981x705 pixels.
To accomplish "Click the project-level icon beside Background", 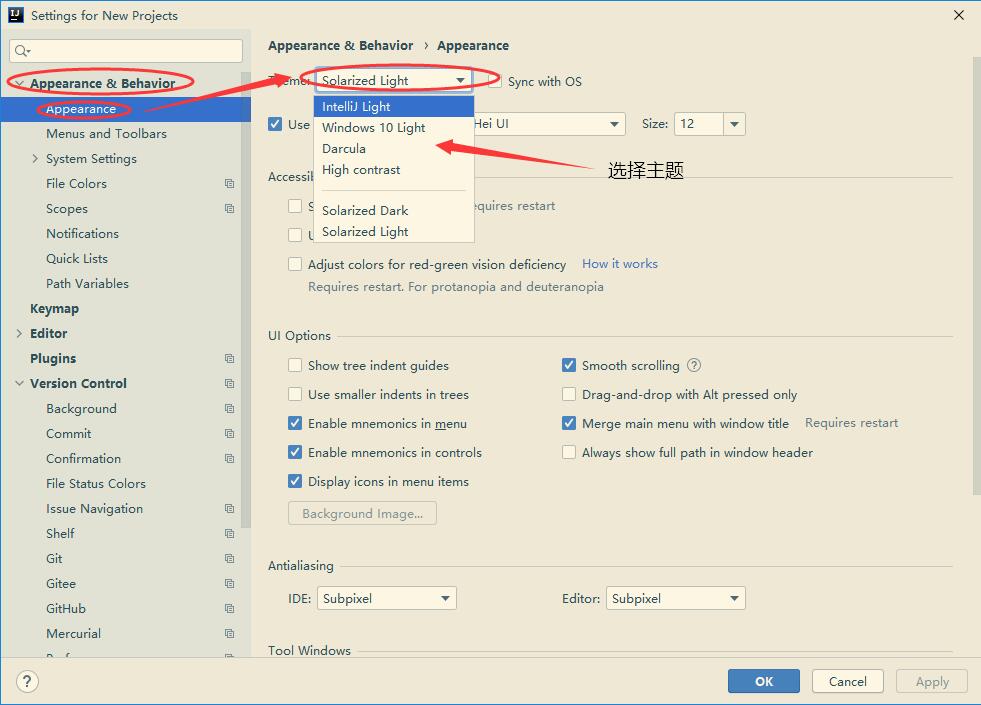I will click(230, 408).
